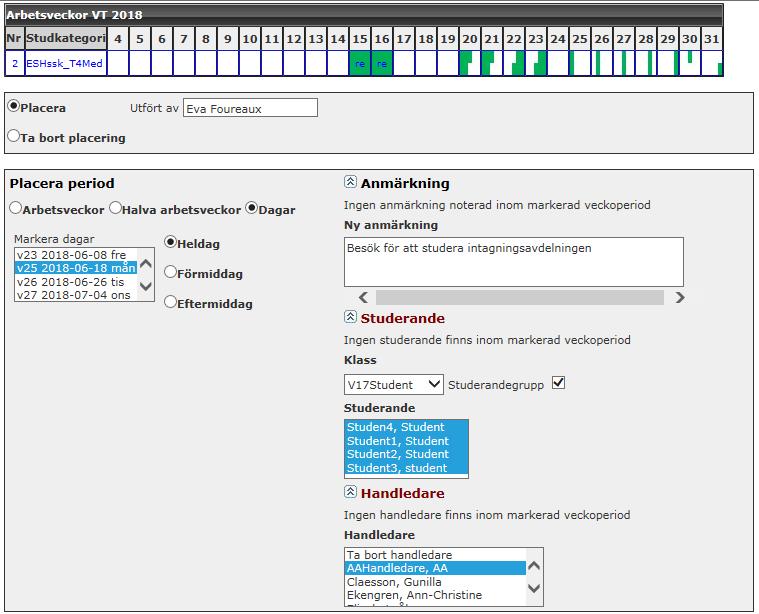Click the empty week 4 cell

(118, 63)
